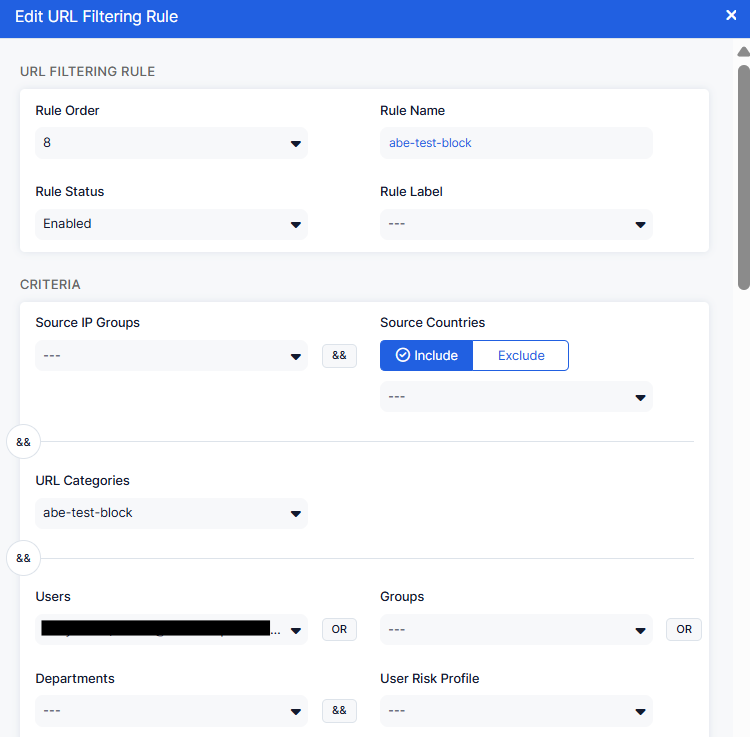Select Exclude for Source Countries

coord(521,355)
